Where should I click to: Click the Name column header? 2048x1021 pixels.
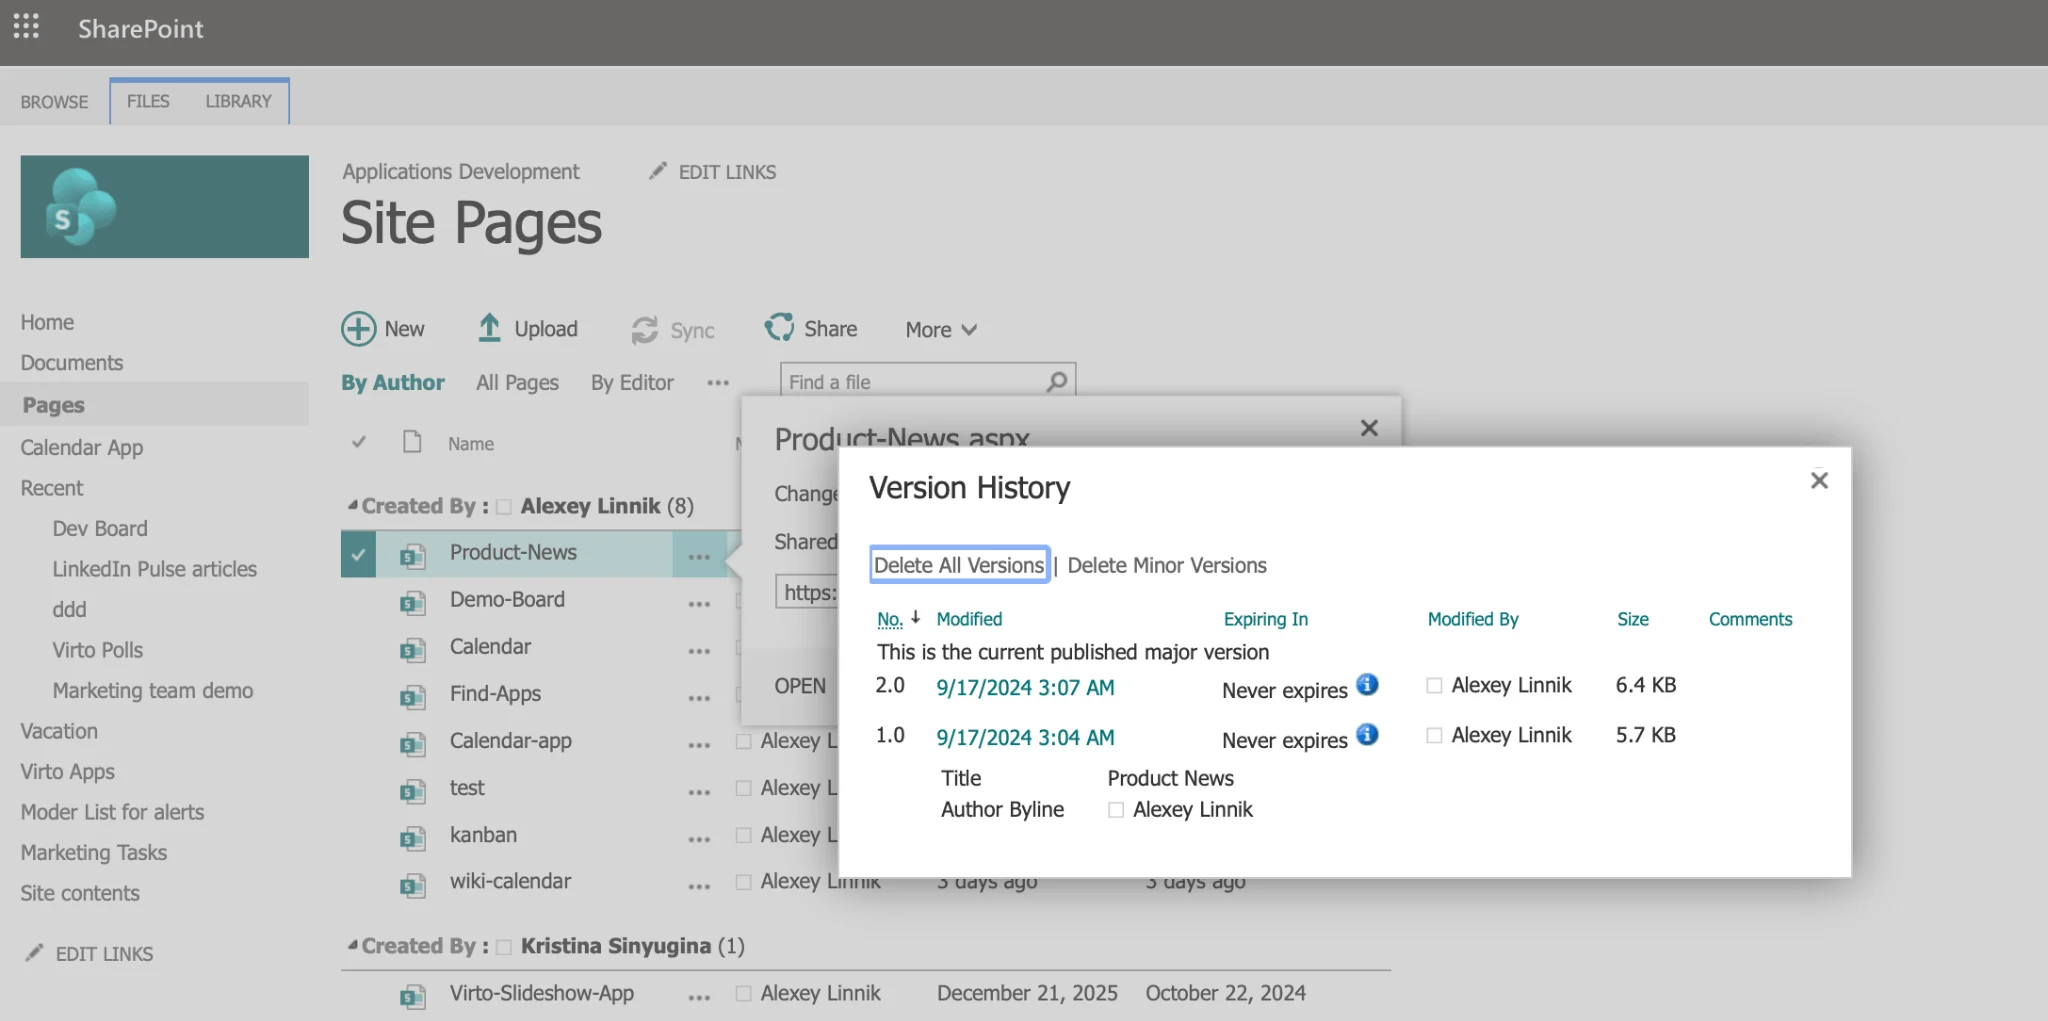[471, 444]
